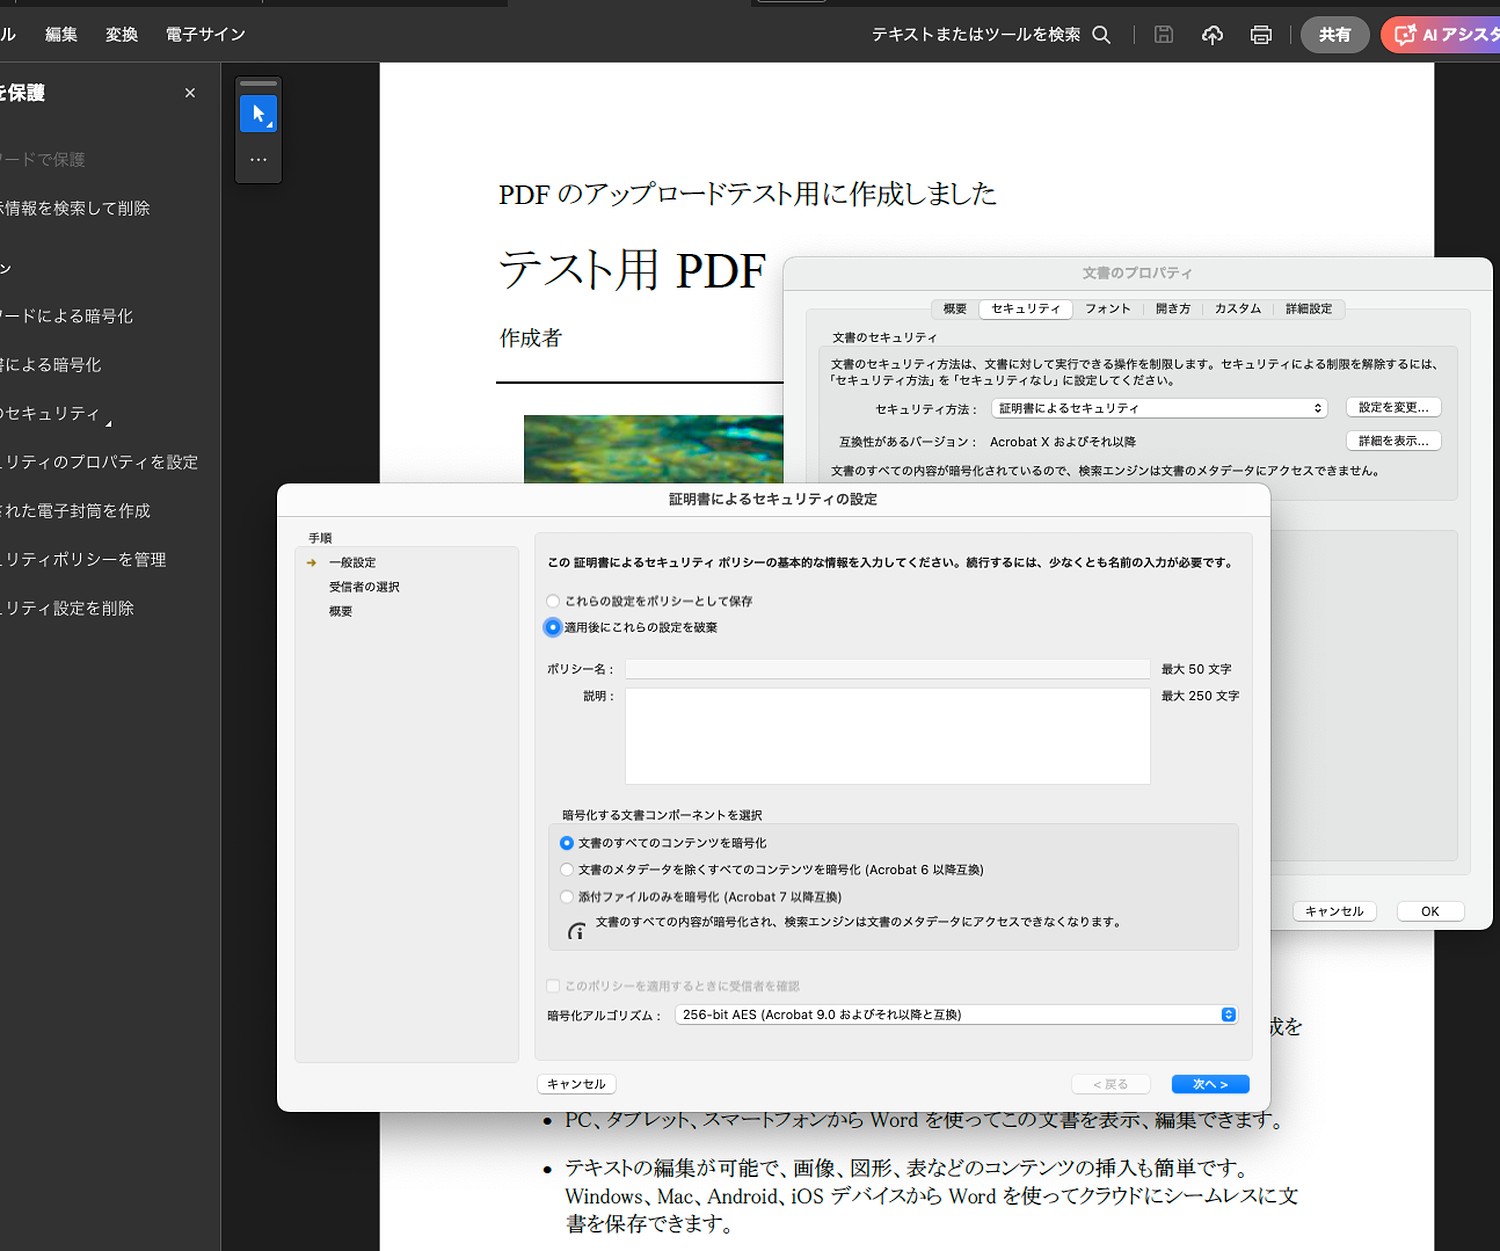The height and width of the screenshot is (1251, 1500).
Task: Select '添付ファイルのみを暗号化' radio button
Action: pos(567,897)
